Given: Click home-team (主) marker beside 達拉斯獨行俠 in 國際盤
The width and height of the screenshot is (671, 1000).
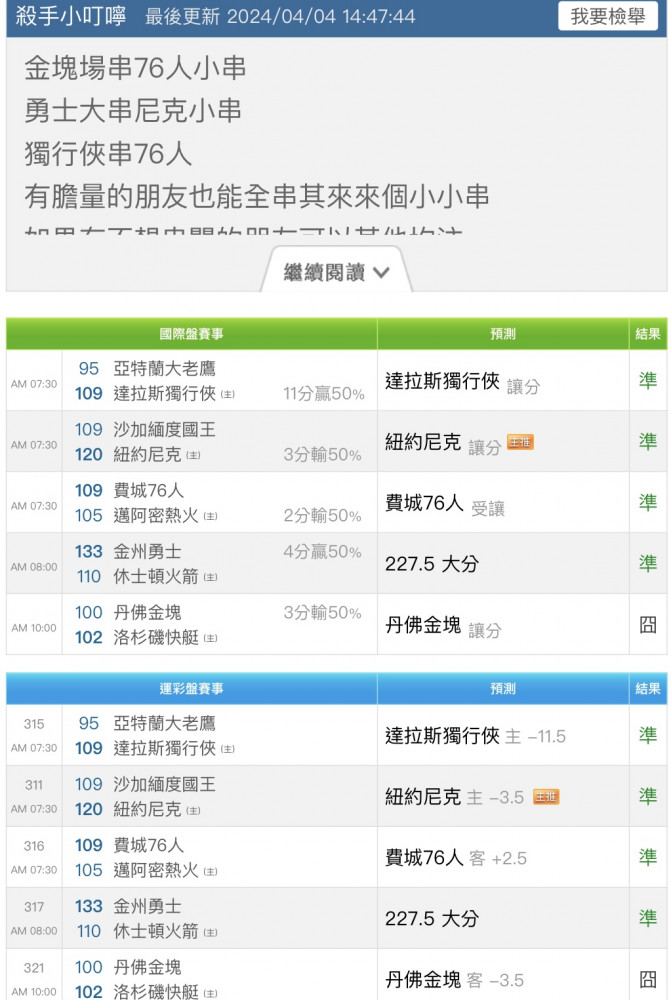Looking at the screenshot, I should [228, 394].
